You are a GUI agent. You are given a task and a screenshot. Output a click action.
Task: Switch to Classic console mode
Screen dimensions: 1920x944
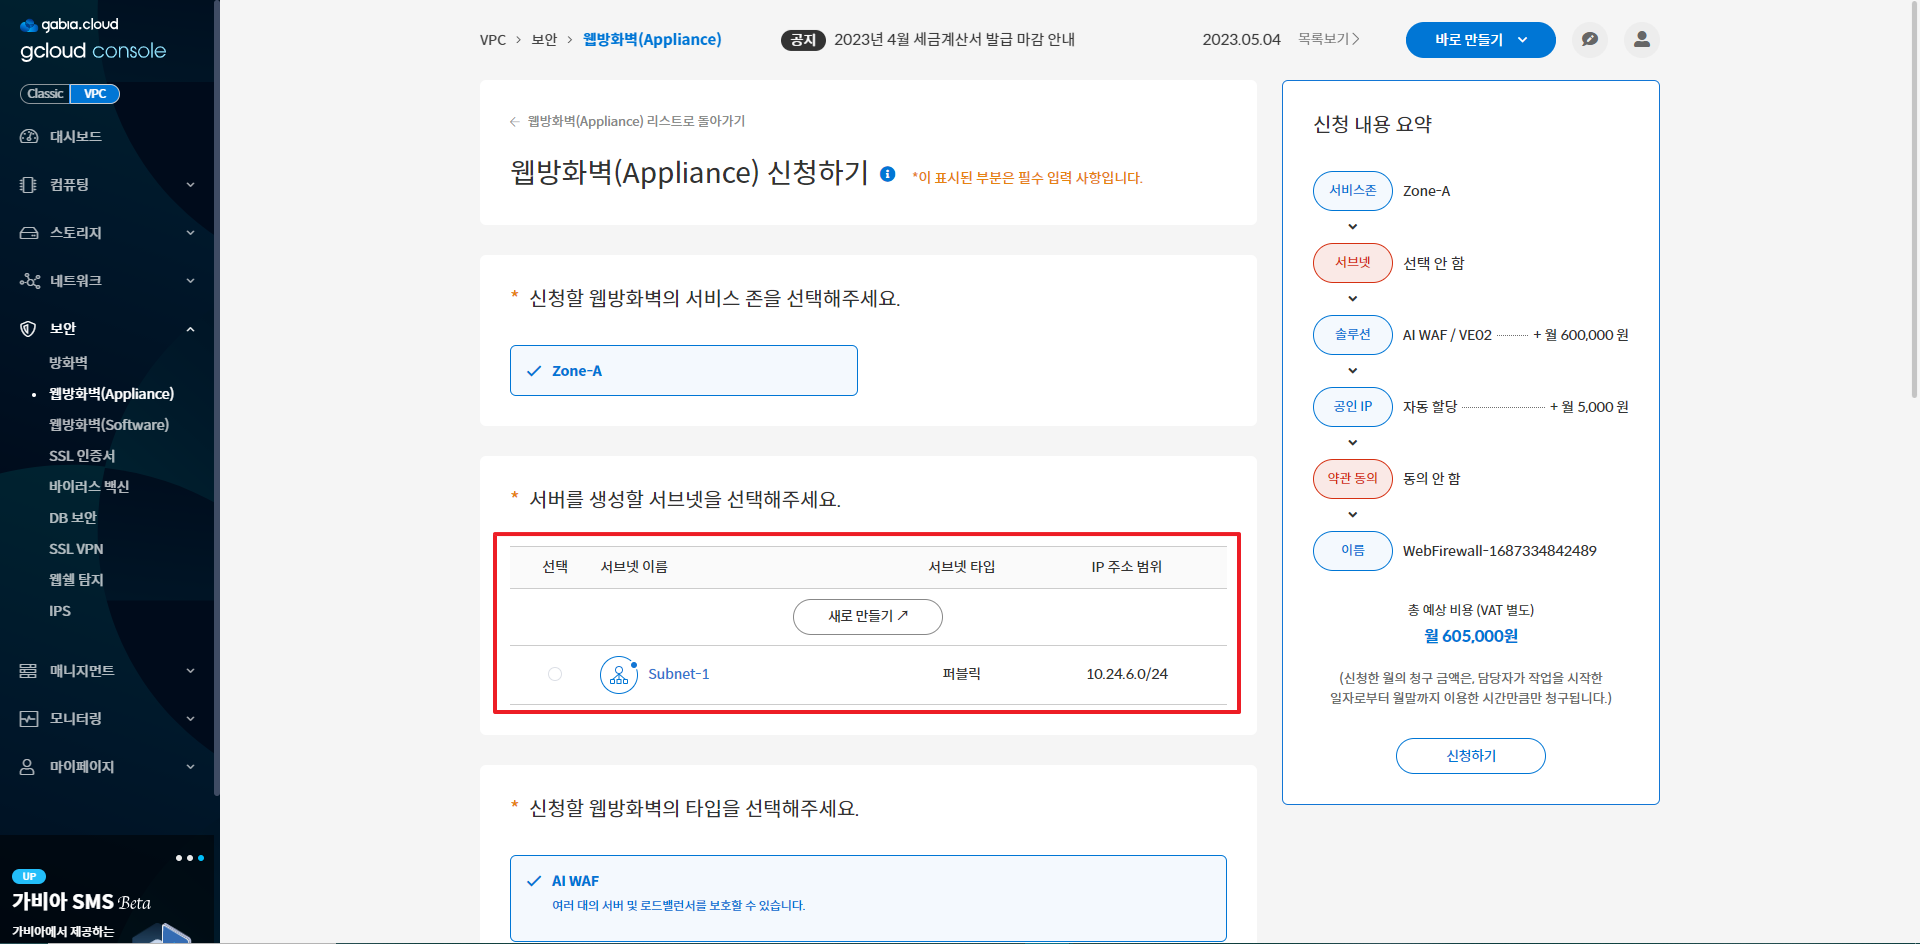point(45,94)
